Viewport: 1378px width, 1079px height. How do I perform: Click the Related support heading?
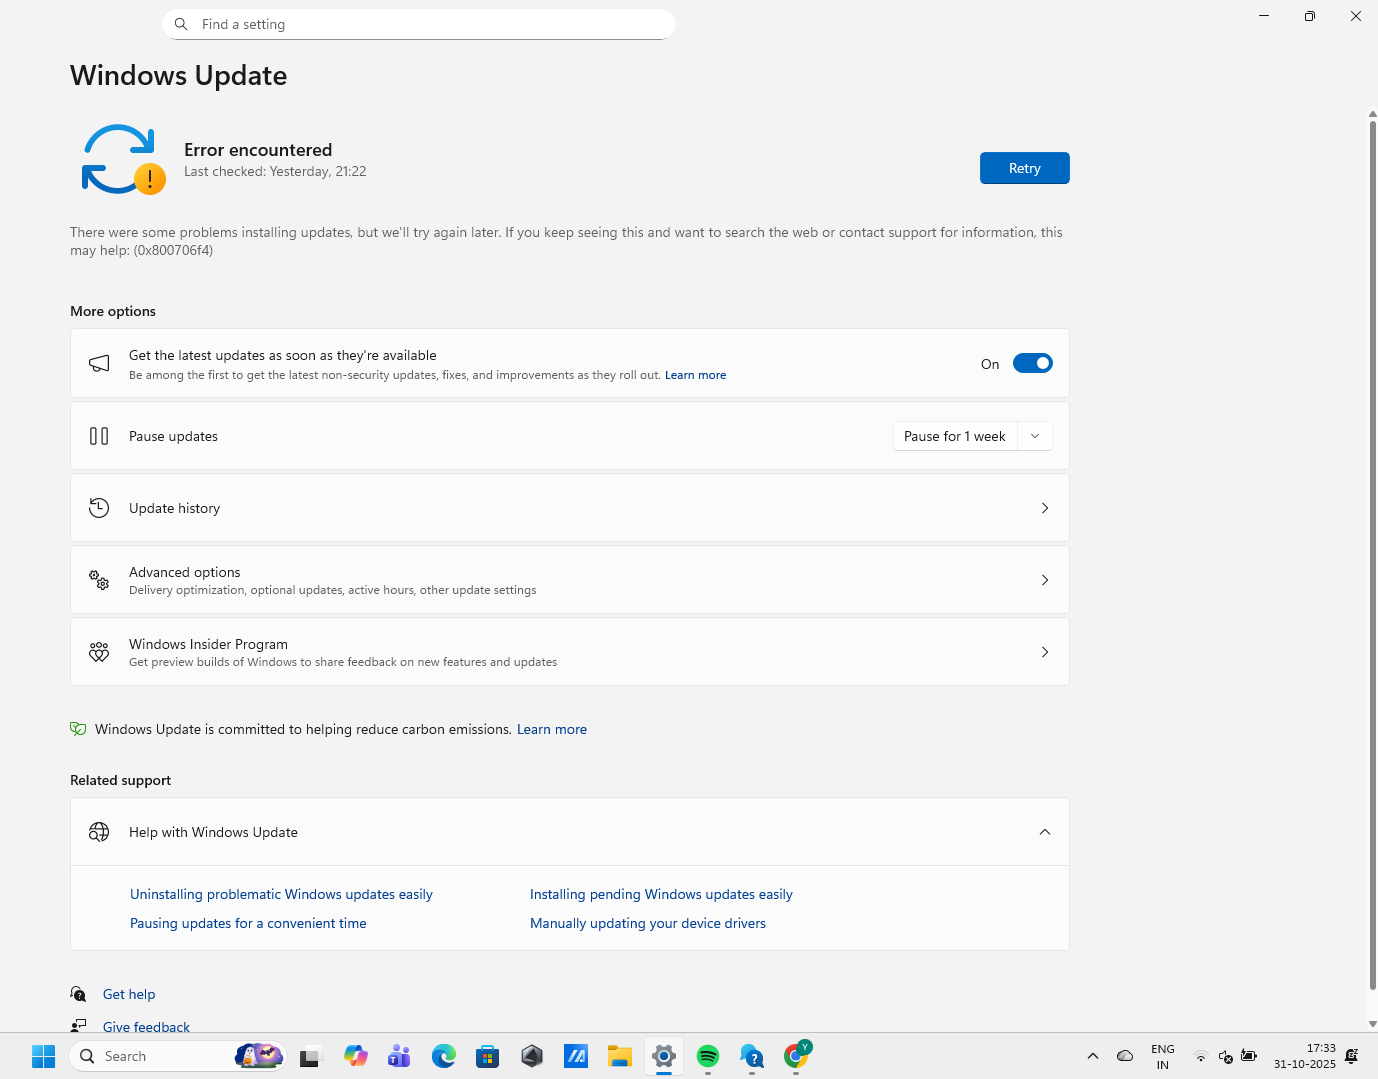tap(120, 780)
